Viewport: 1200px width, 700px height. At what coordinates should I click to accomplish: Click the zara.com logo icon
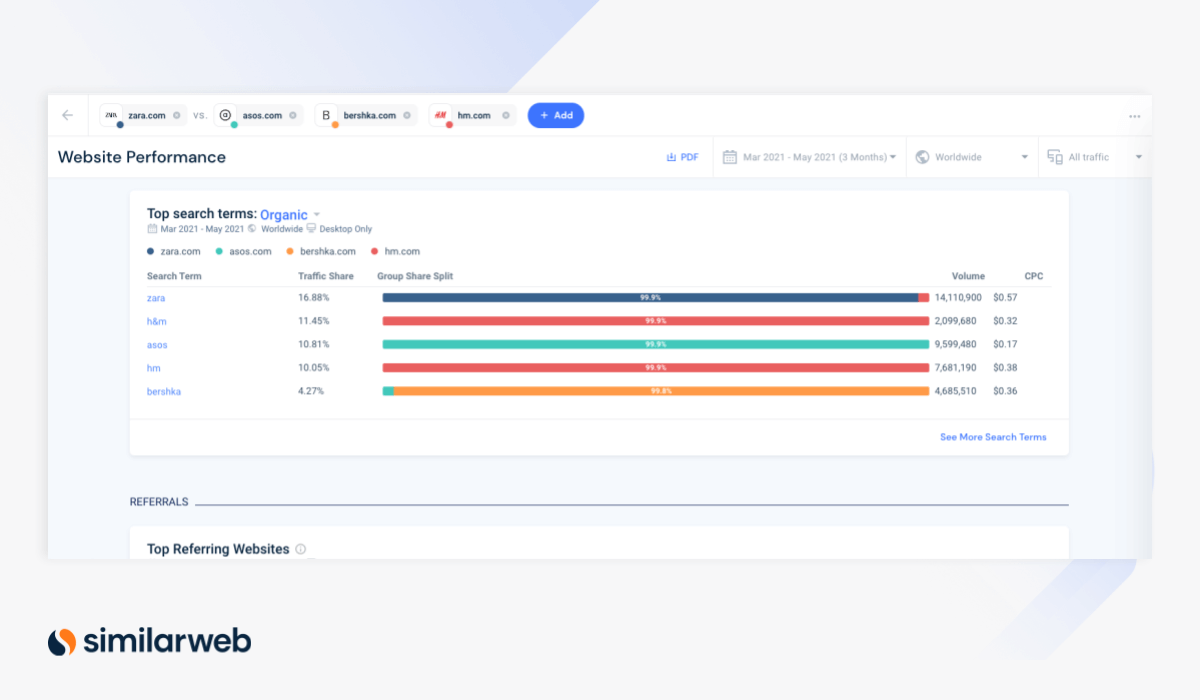[112, 115]
